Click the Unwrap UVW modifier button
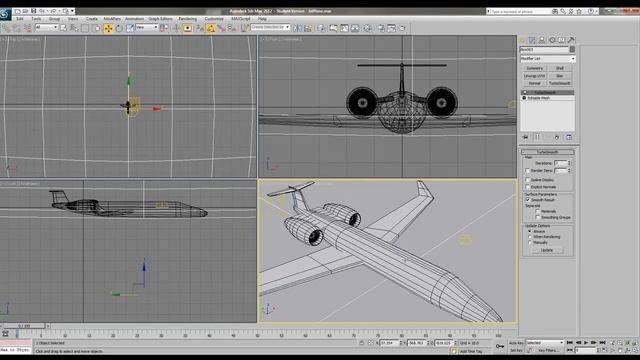This screenshot has height=360, width=640. [x=534, y=76]
